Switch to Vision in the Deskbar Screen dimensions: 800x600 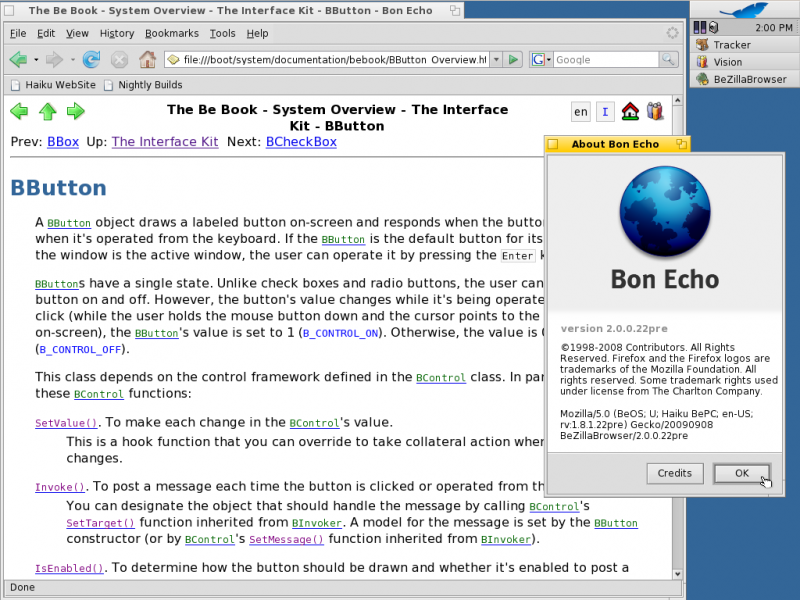click(745, 62)
